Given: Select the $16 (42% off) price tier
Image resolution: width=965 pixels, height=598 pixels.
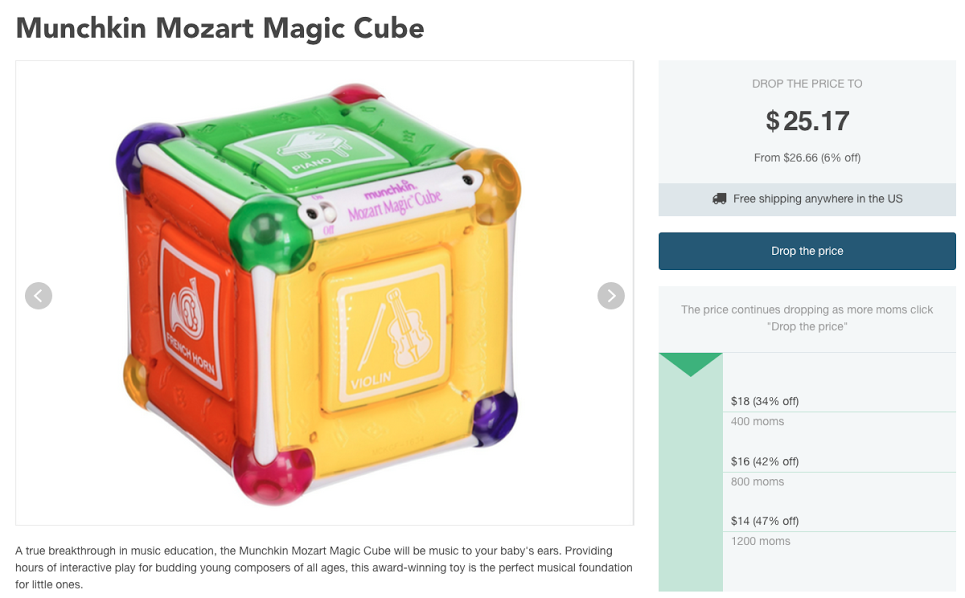Looking at the screenshot, I should point(764,461).
